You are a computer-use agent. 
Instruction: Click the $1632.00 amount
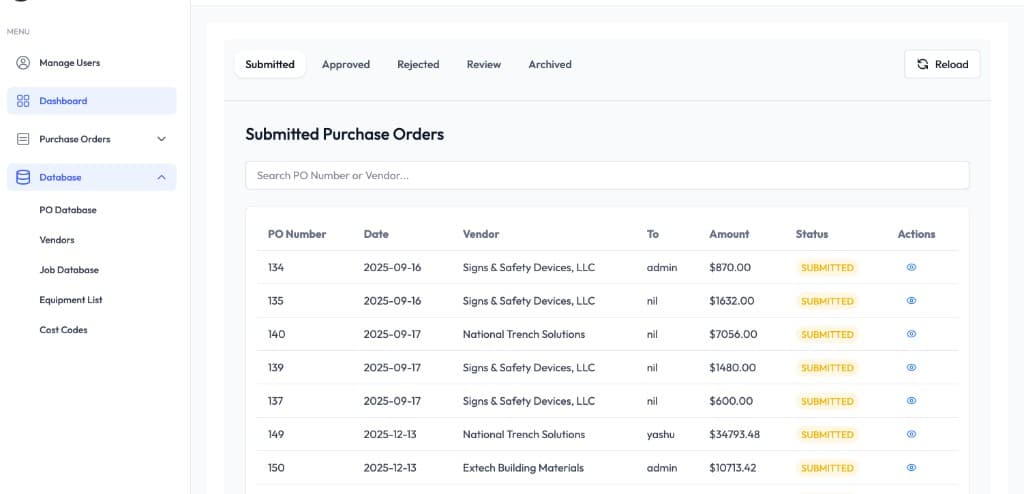point(732,301)
